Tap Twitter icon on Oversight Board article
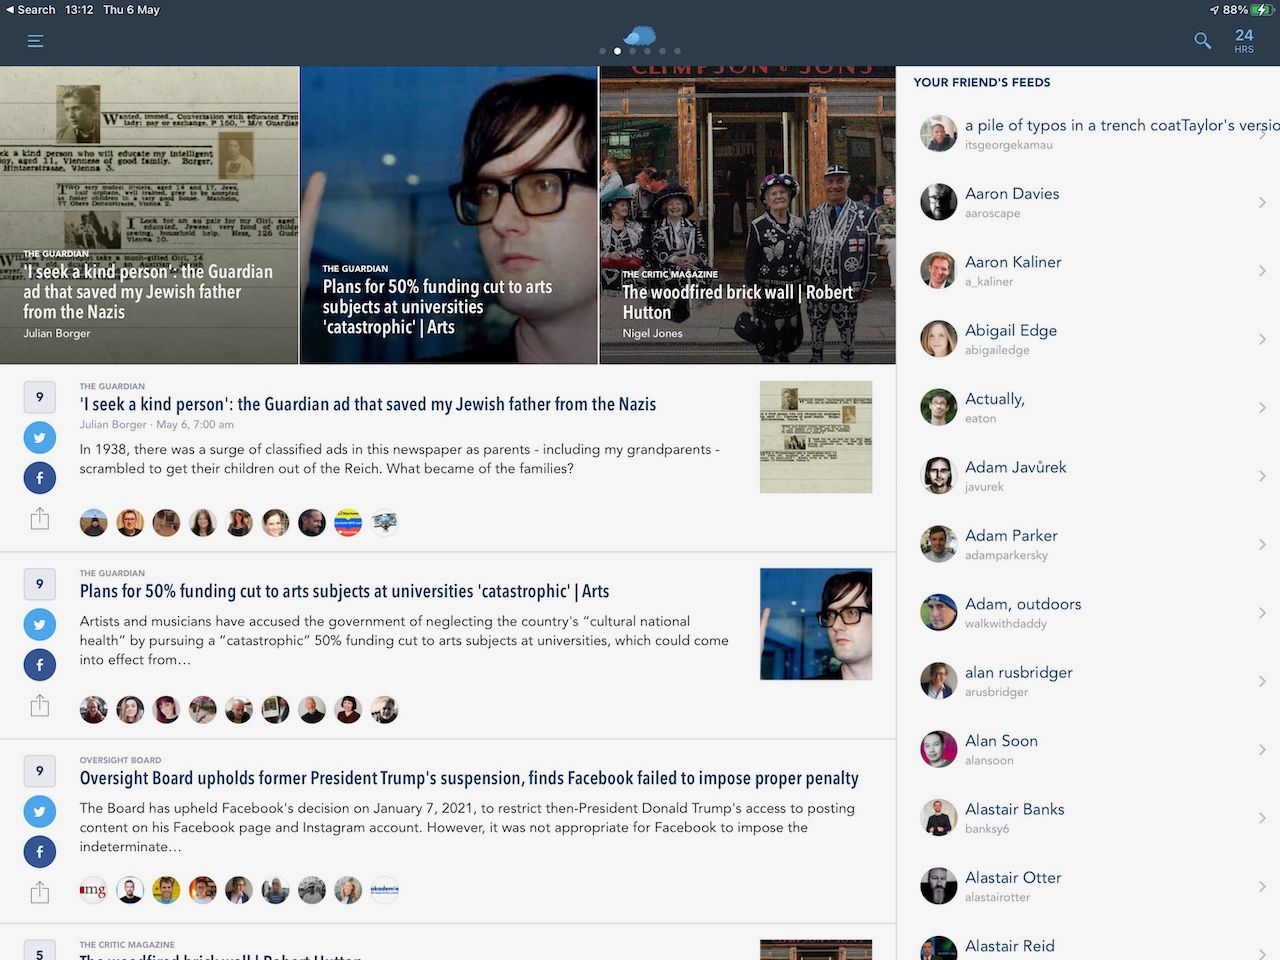 click(39, 811)
